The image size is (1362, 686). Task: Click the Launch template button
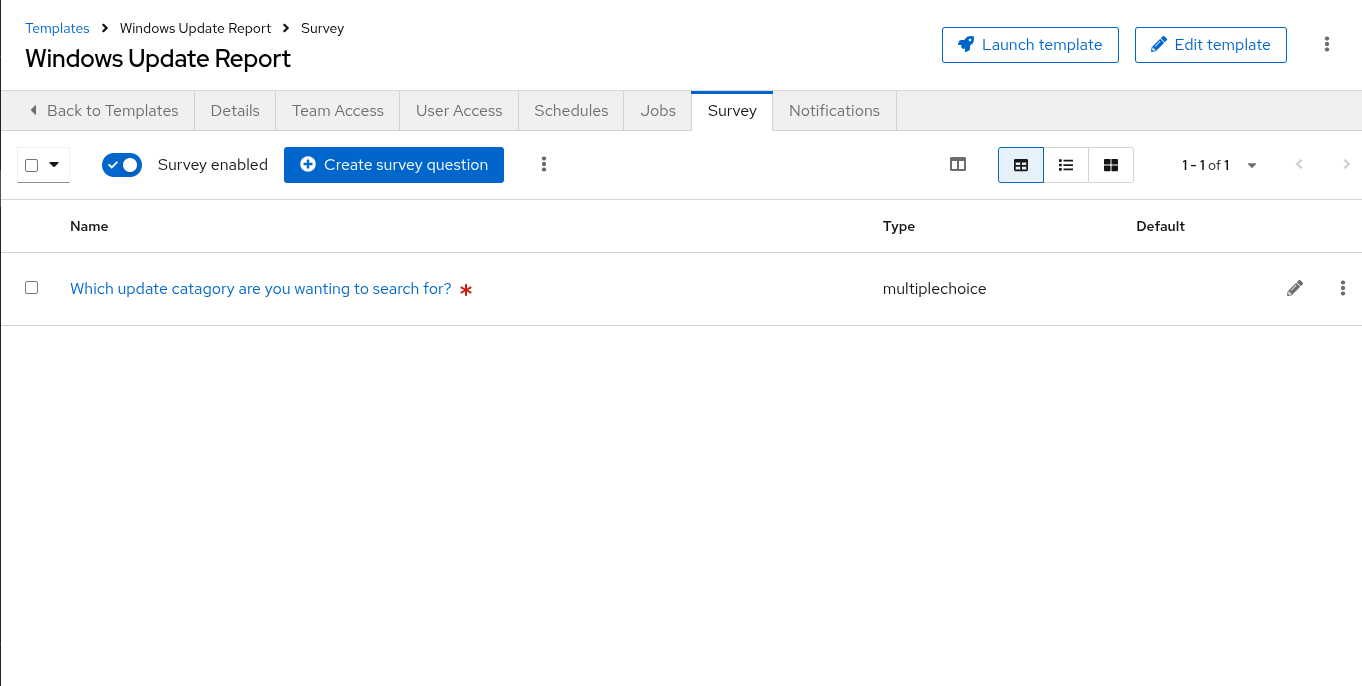click(x=1030, y=45)
